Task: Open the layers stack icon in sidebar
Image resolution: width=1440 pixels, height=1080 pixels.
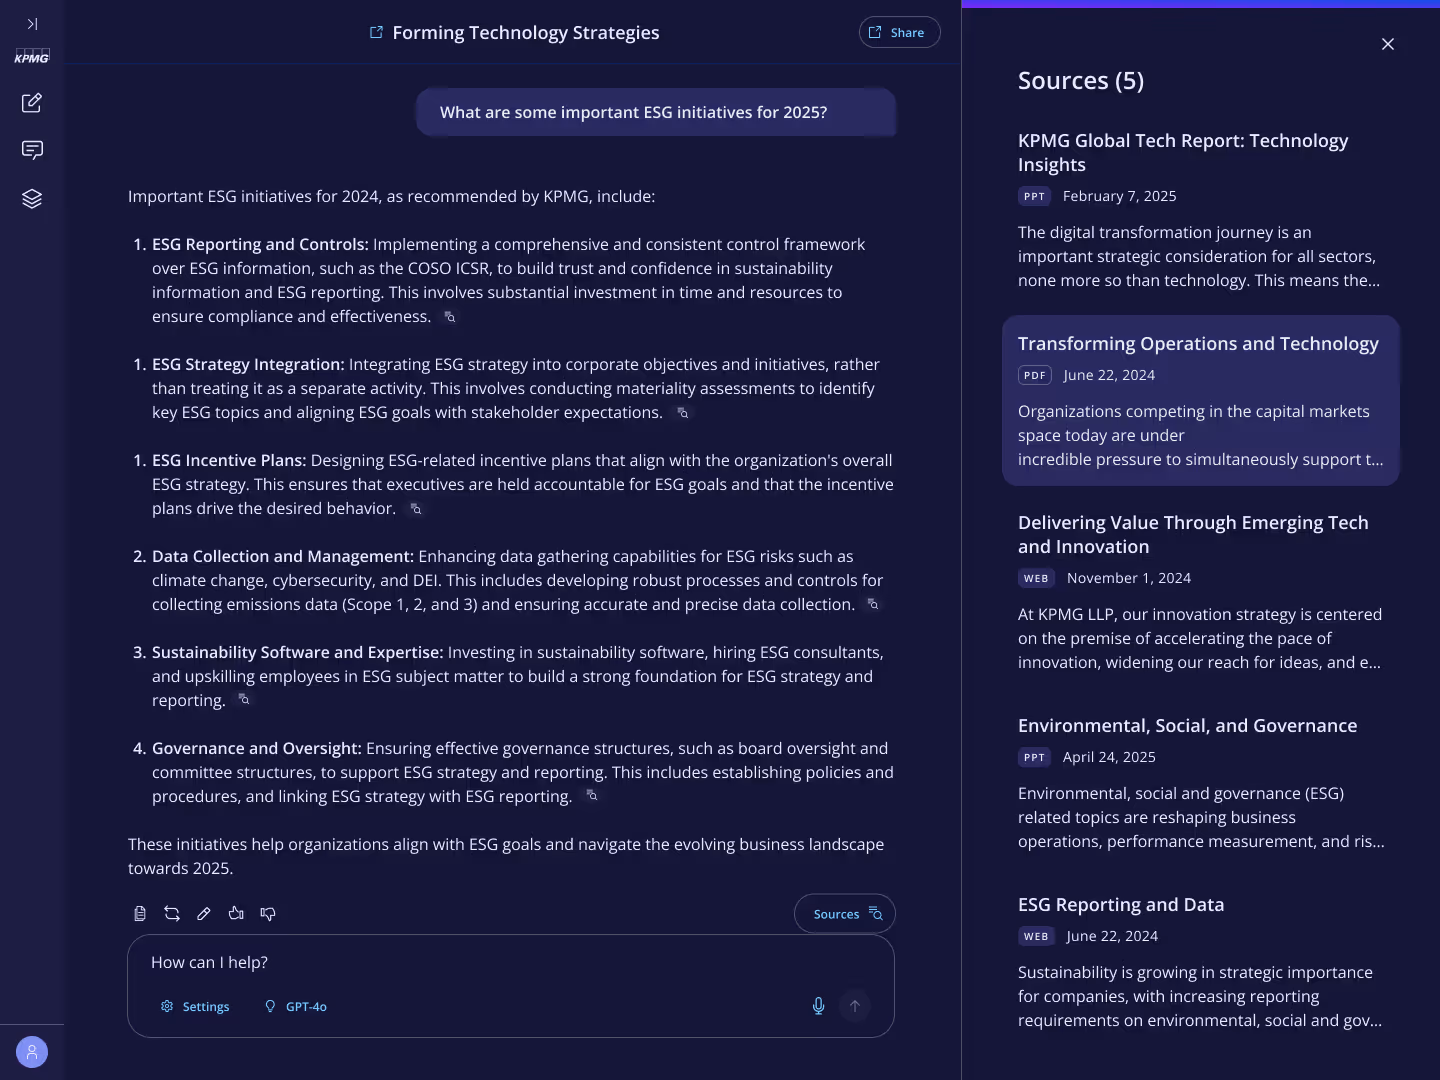Action: click(x=32, y=198)
